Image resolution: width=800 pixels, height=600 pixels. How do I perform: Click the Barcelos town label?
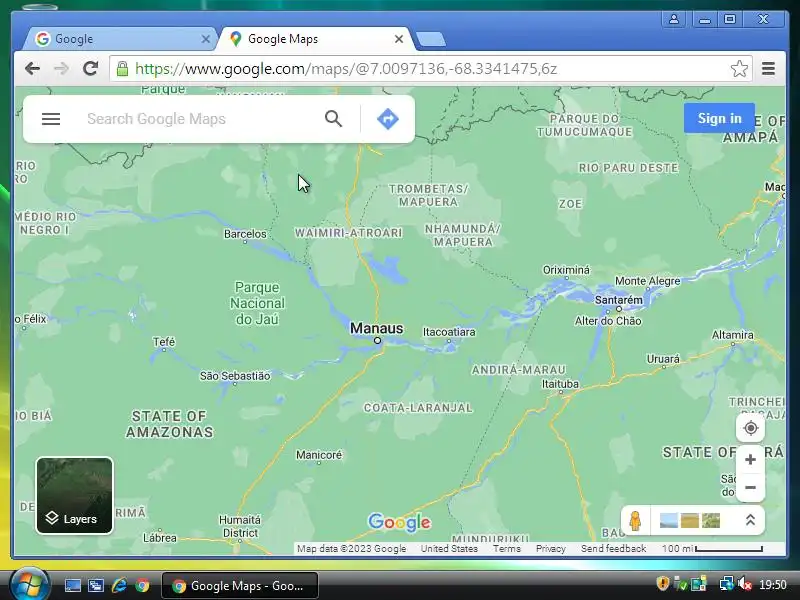(x=245, y=234)
